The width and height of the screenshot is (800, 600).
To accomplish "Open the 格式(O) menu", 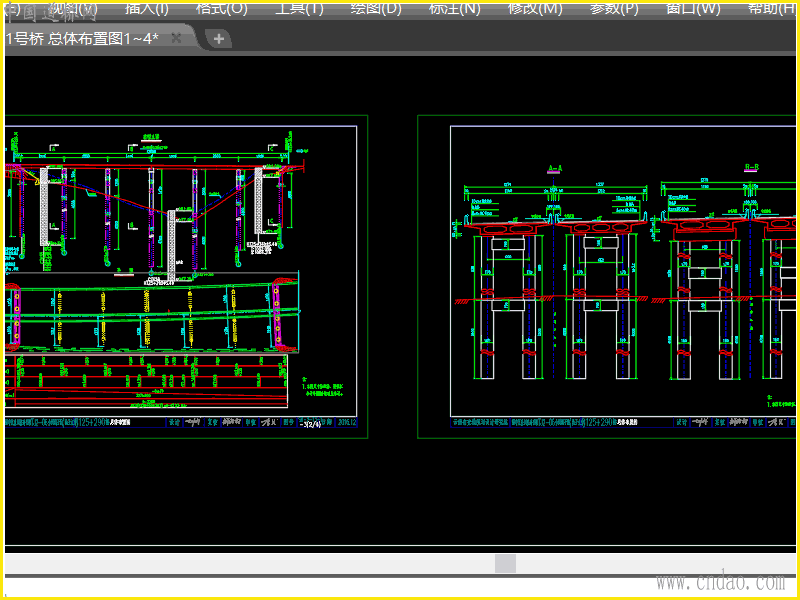I will (222, 8).
